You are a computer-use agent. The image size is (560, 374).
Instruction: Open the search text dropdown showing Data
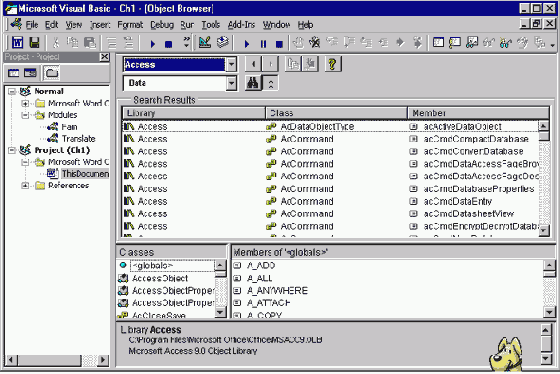tap(231, 83)
